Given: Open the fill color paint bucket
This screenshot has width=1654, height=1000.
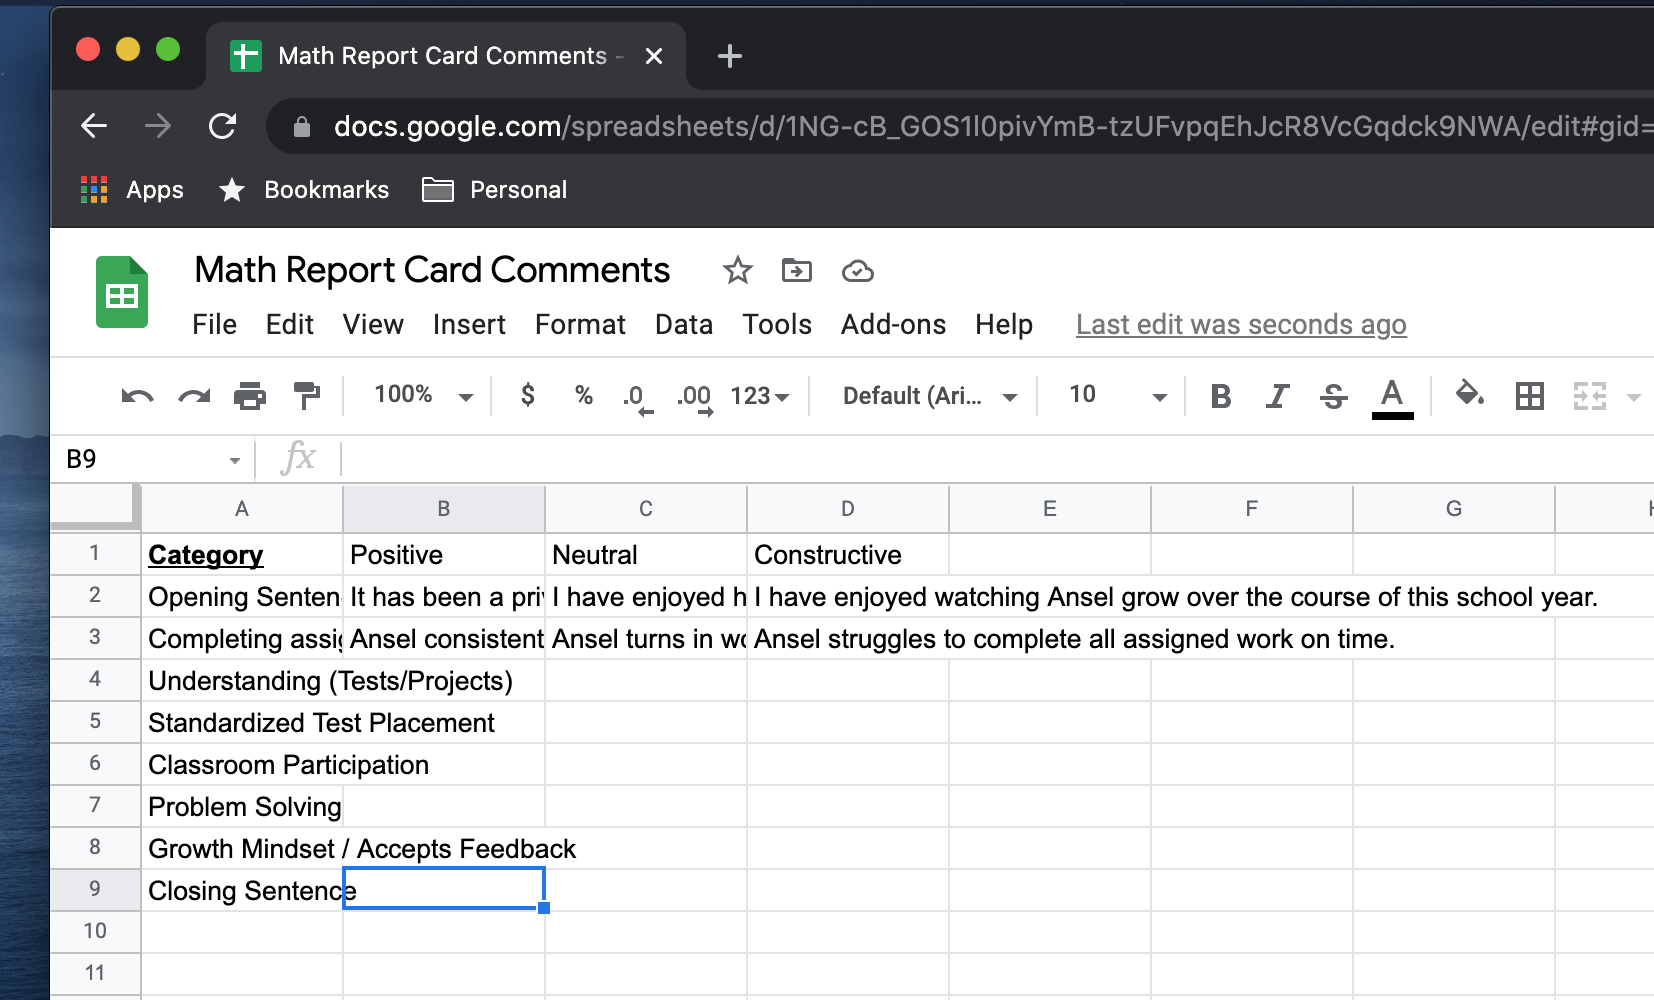Looking at the screenshot, I should (1469, 394).
